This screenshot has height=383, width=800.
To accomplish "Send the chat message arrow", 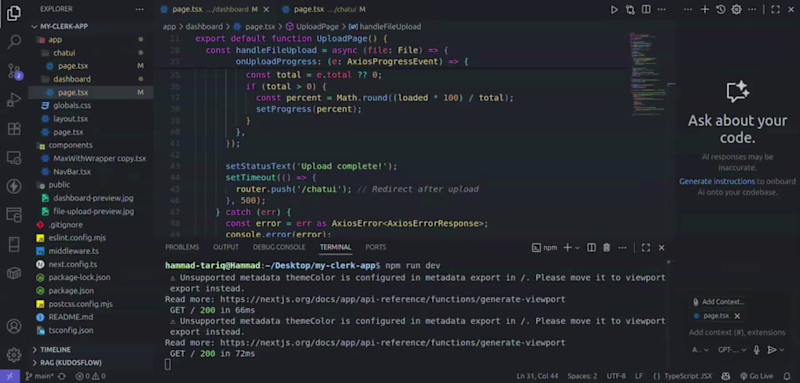I will tap(772, 350).
